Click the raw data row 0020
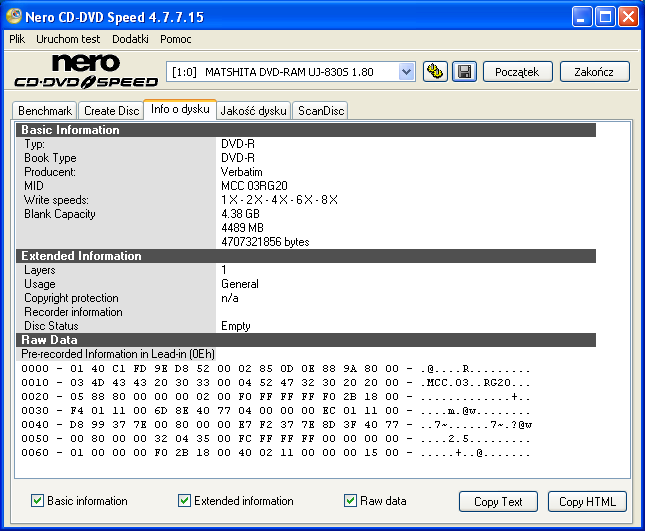Image resolution: width=645 pixels, height=531 pixels. 276,397
